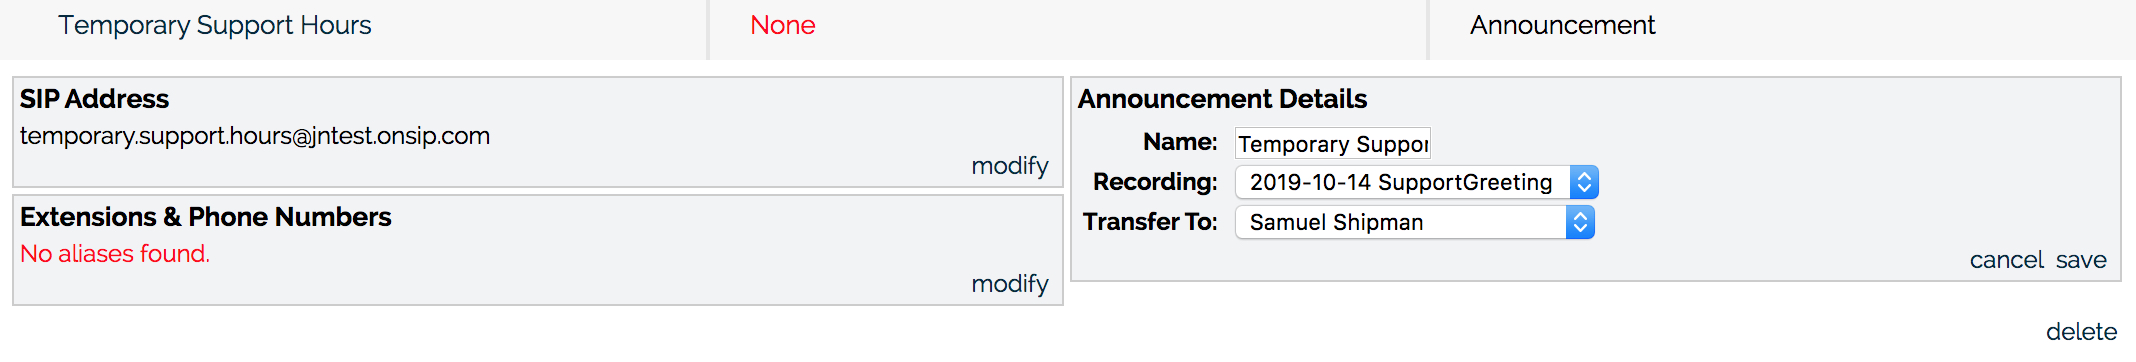Image resolution: width=2136 pixels, height=362 pixels.
Task: Click the temporary.support.hours SIP address text
Action: (255, 136)
